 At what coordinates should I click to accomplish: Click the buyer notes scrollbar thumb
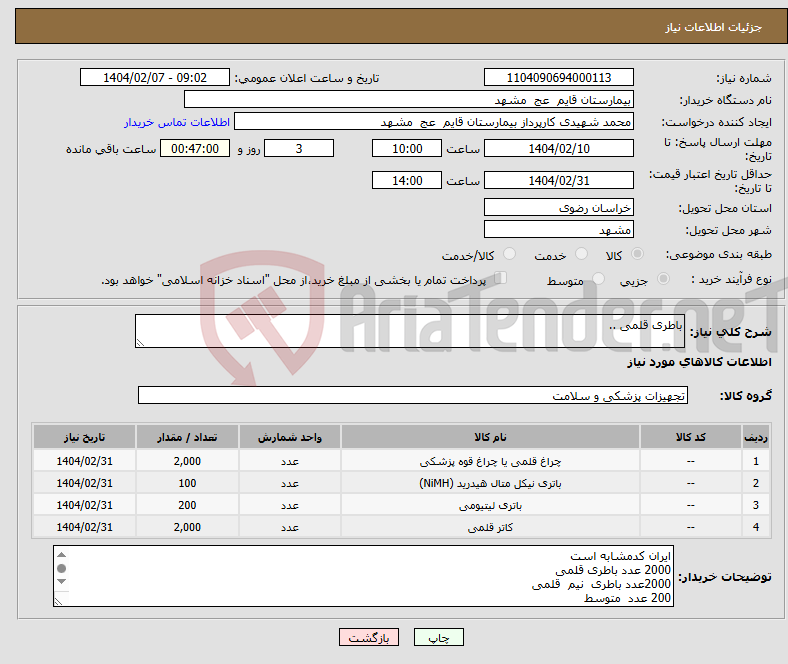point(61,568)
